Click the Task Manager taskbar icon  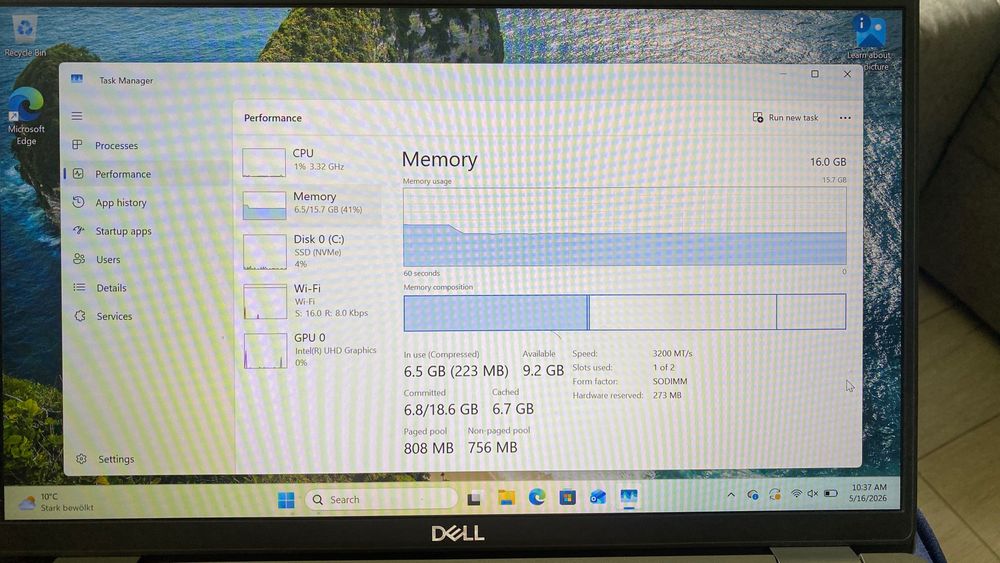click(629, 497)
